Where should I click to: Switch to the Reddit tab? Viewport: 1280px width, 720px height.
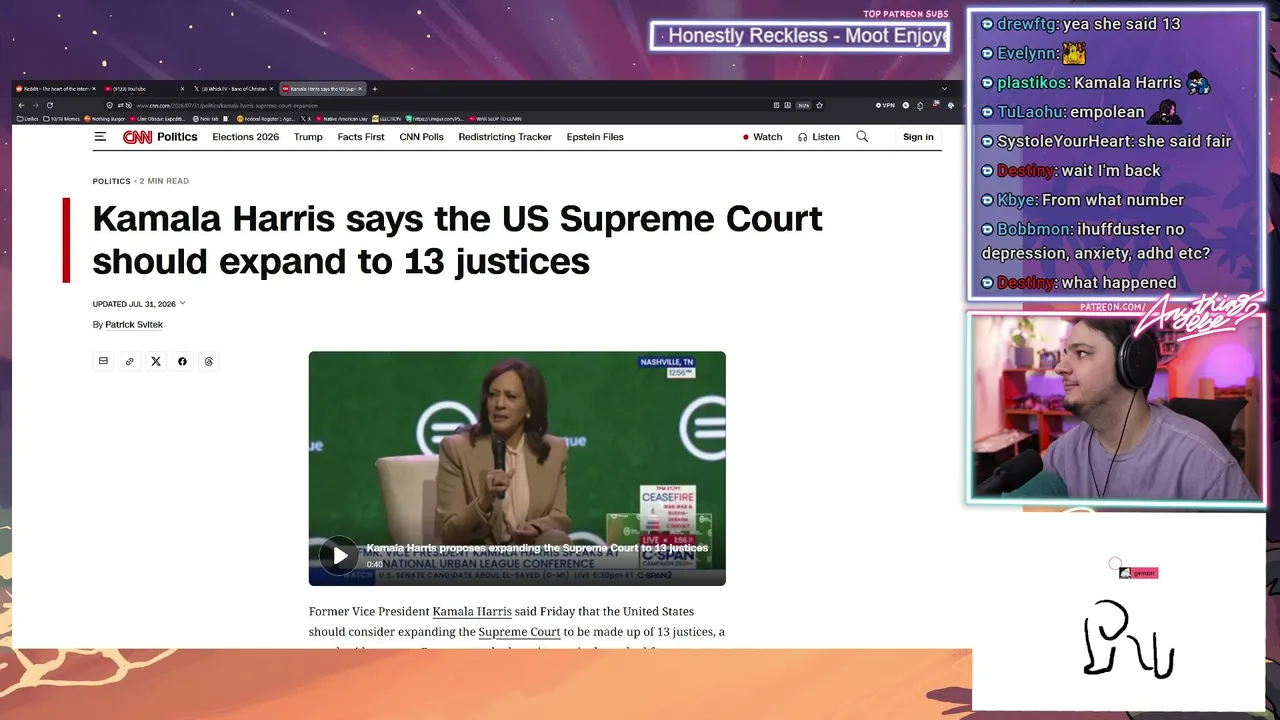54,89
